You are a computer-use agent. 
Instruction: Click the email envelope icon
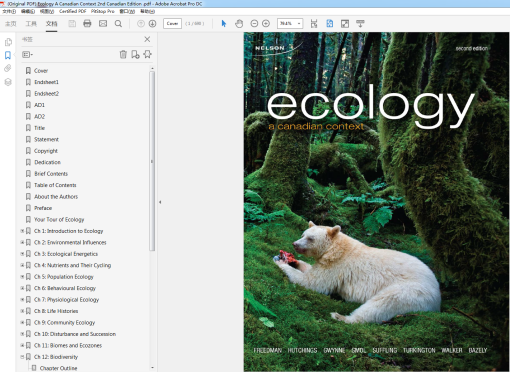click(103, 24)
